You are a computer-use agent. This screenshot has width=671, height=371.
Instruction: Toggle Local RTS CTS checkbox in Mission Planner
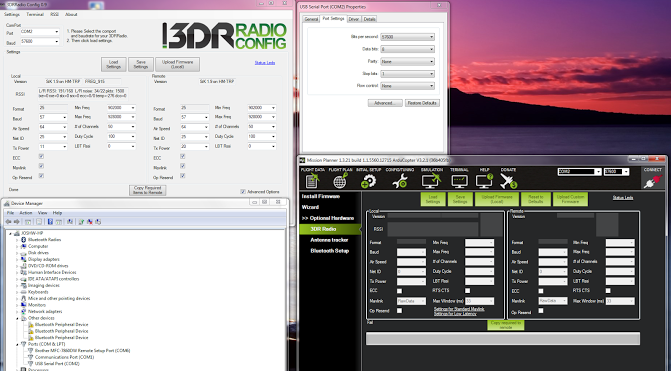468,291
